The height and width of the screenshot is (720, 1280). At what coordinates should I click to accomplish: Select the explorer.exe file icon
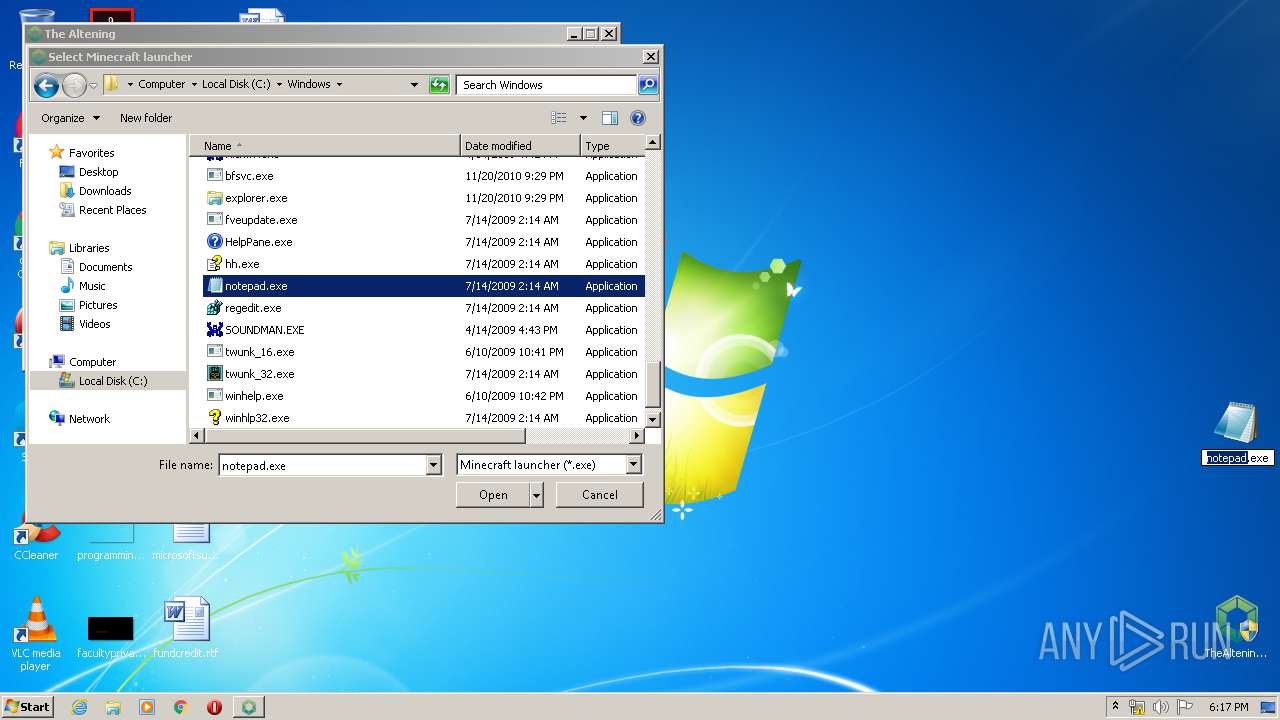coord(214,197)
